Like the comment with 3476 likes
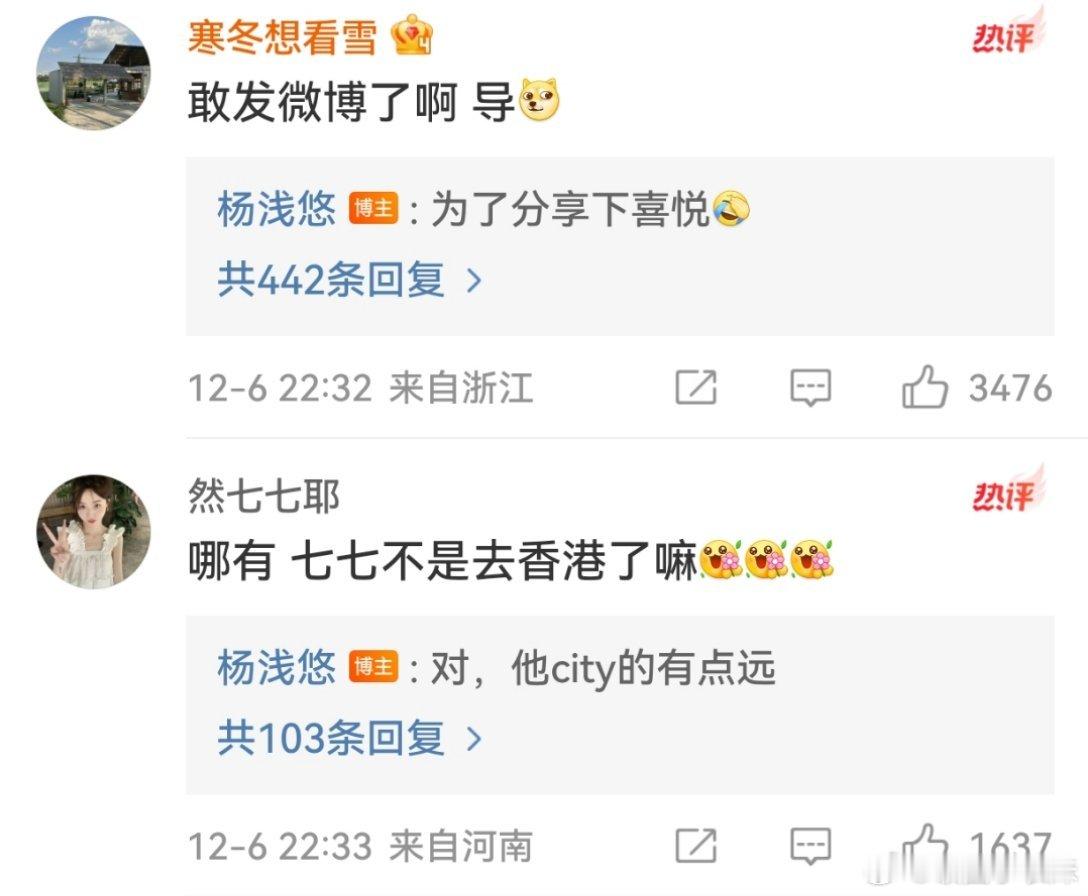The height and width of the screenshot is (896, 1088). click(924, 387)
